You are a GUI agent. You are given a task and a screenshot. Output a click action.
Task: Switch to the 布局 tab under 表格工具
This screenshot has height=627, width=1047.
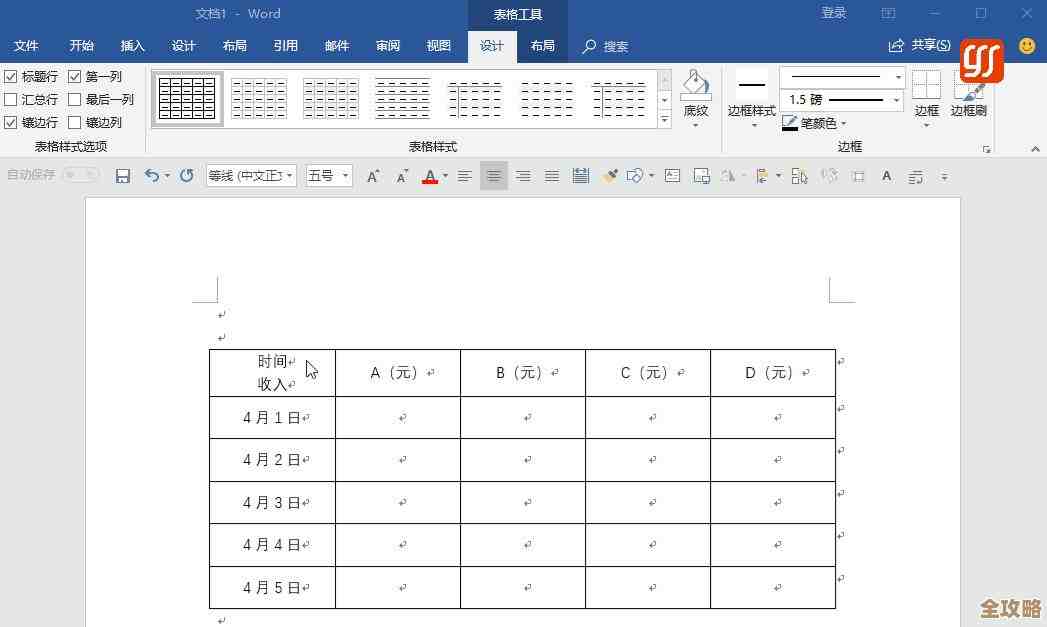coord(543,46)
